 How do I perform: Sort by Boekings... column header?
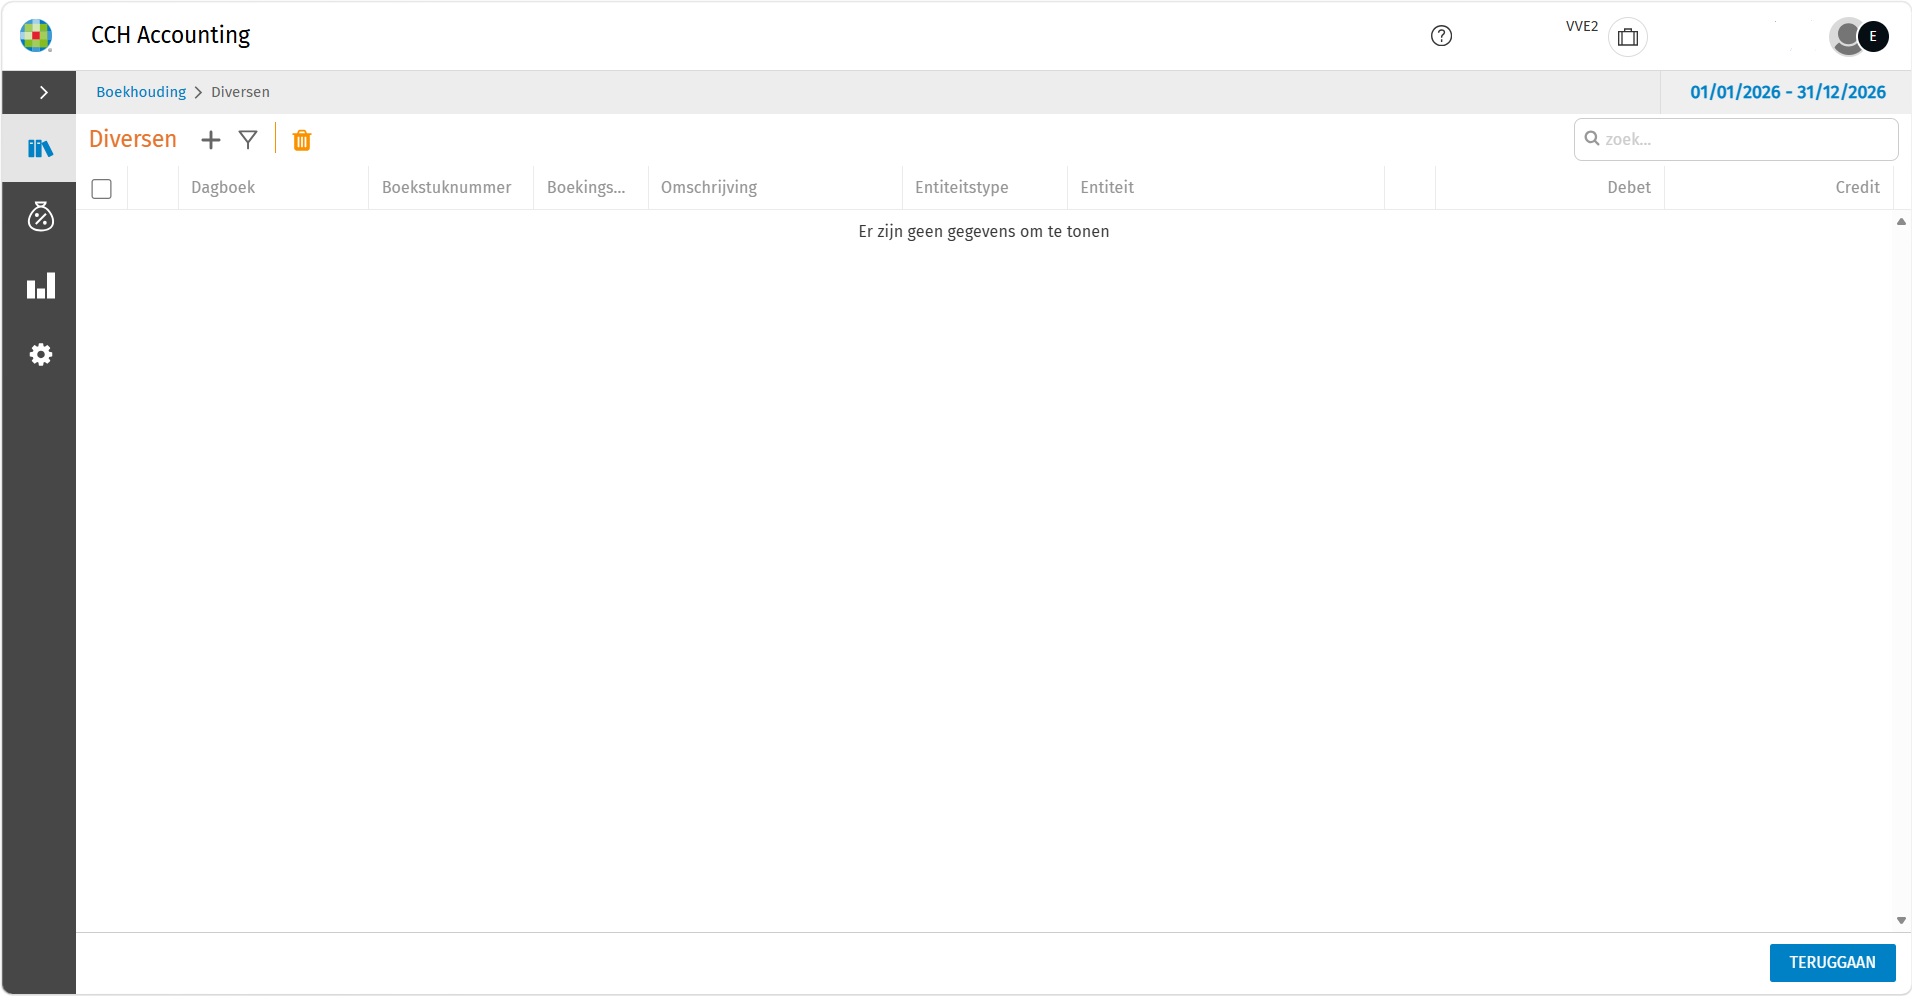pos(586,187)
